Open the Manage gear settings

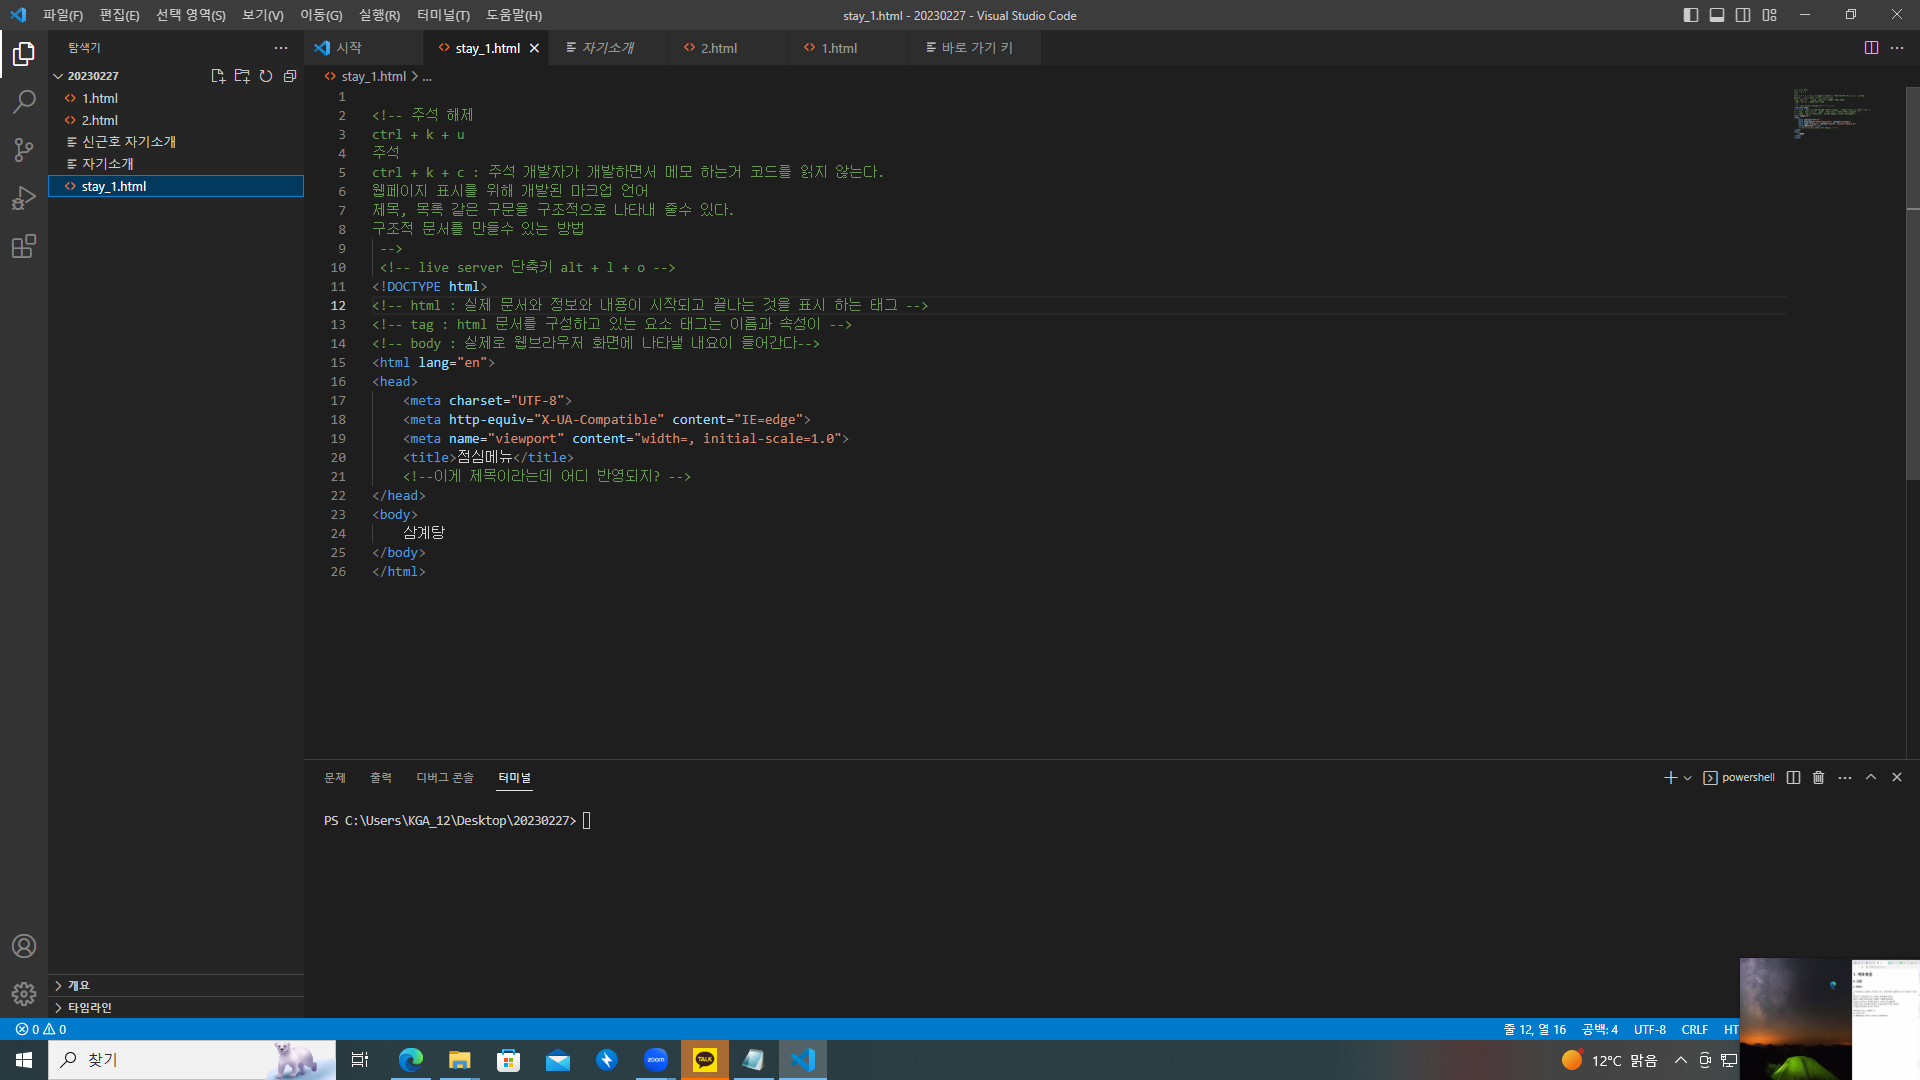tap(24, 994)
